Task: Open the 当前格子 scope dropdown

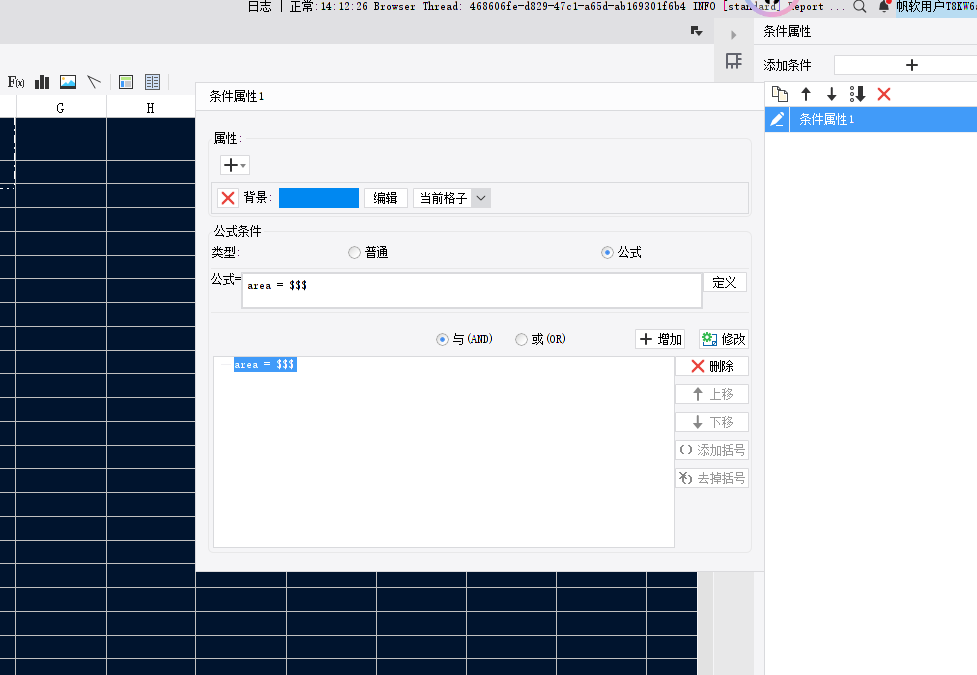Action: [x=481, y=198]
